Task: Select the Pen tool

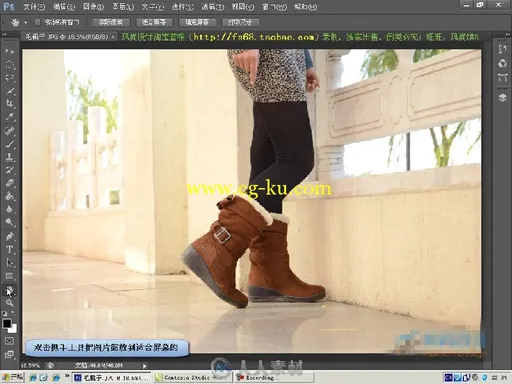Action: [9, 236]
